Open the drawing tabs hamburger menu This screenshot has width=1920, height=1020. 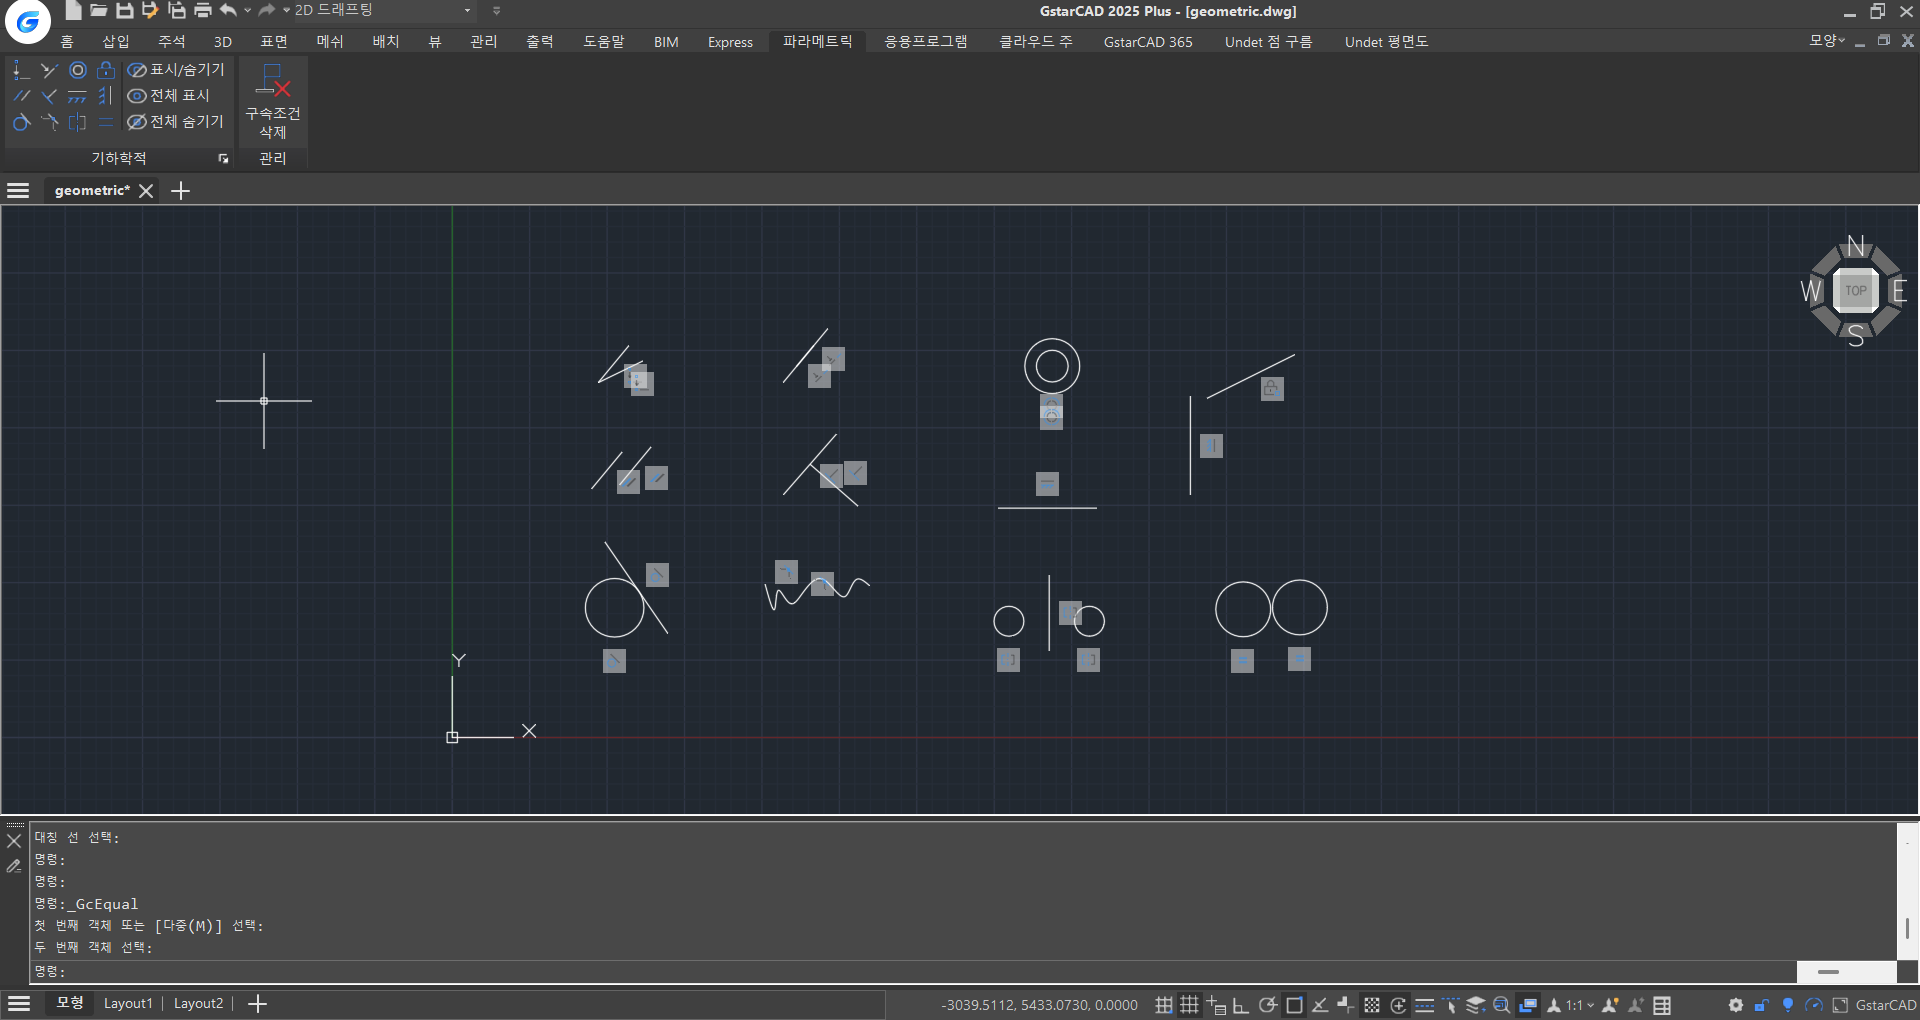pos(18,190)
